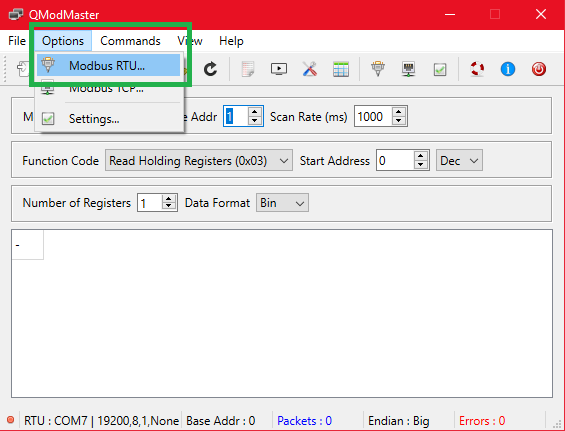Minimize the QModMaster window
Image resolution: width=565 pixels, height=431 pixels.
[450, 14]
